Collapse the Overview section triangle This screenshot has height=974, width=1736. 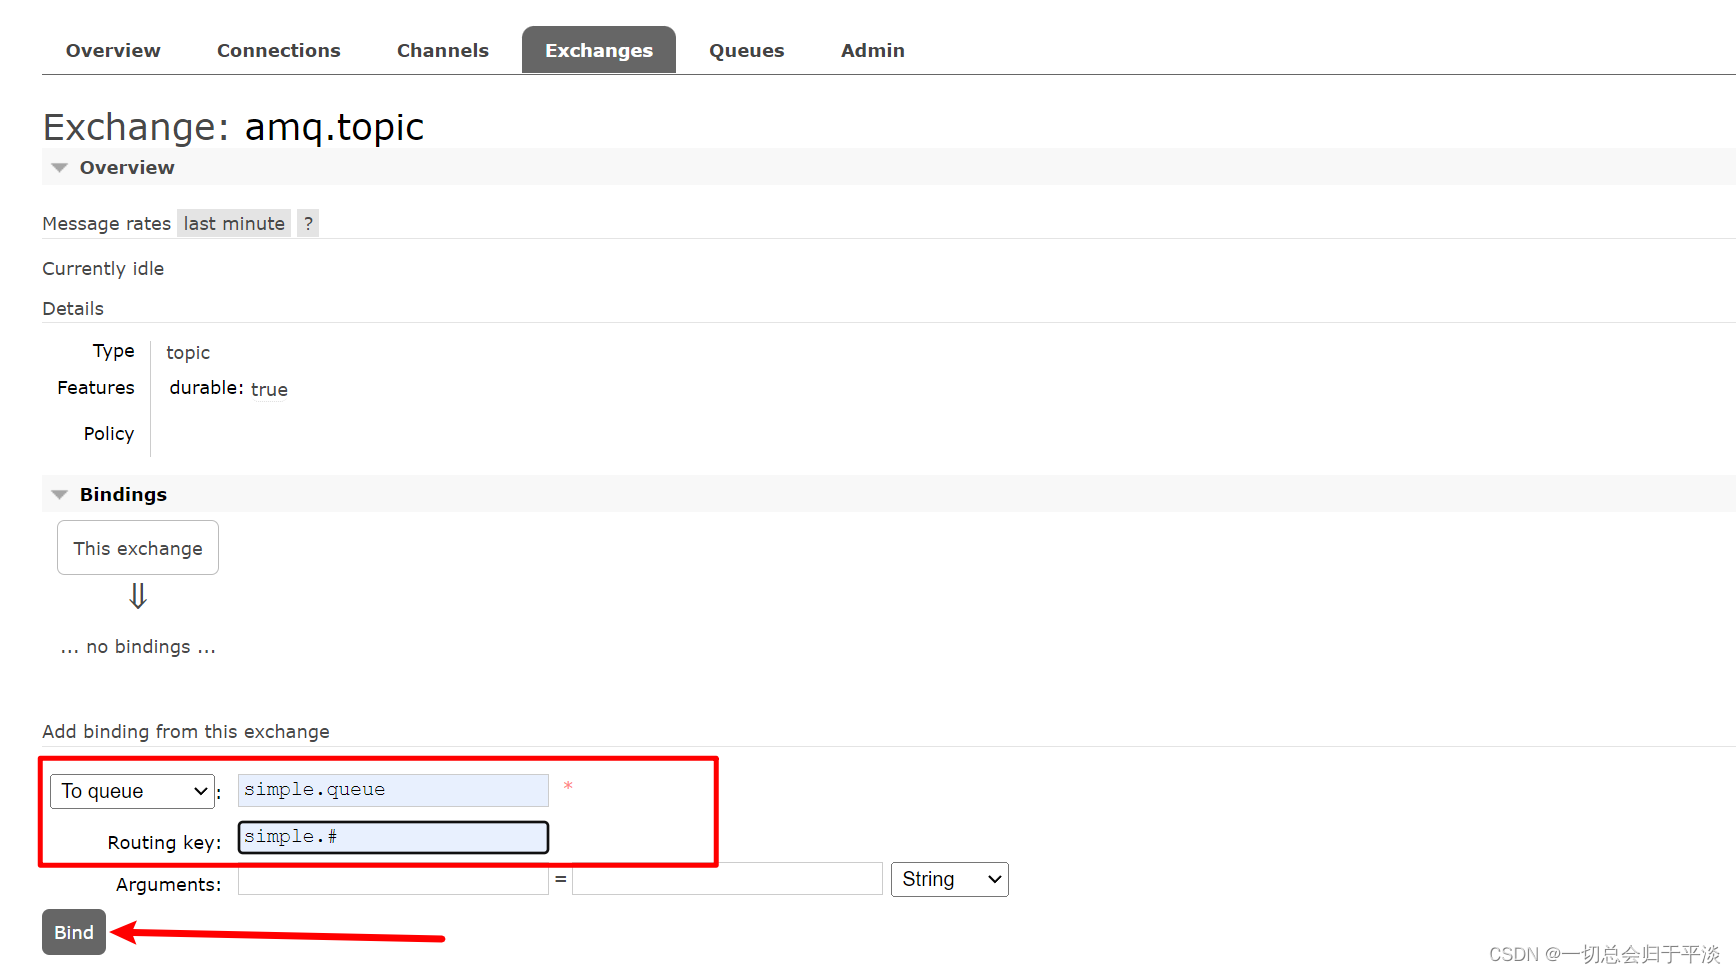[60, 168]
